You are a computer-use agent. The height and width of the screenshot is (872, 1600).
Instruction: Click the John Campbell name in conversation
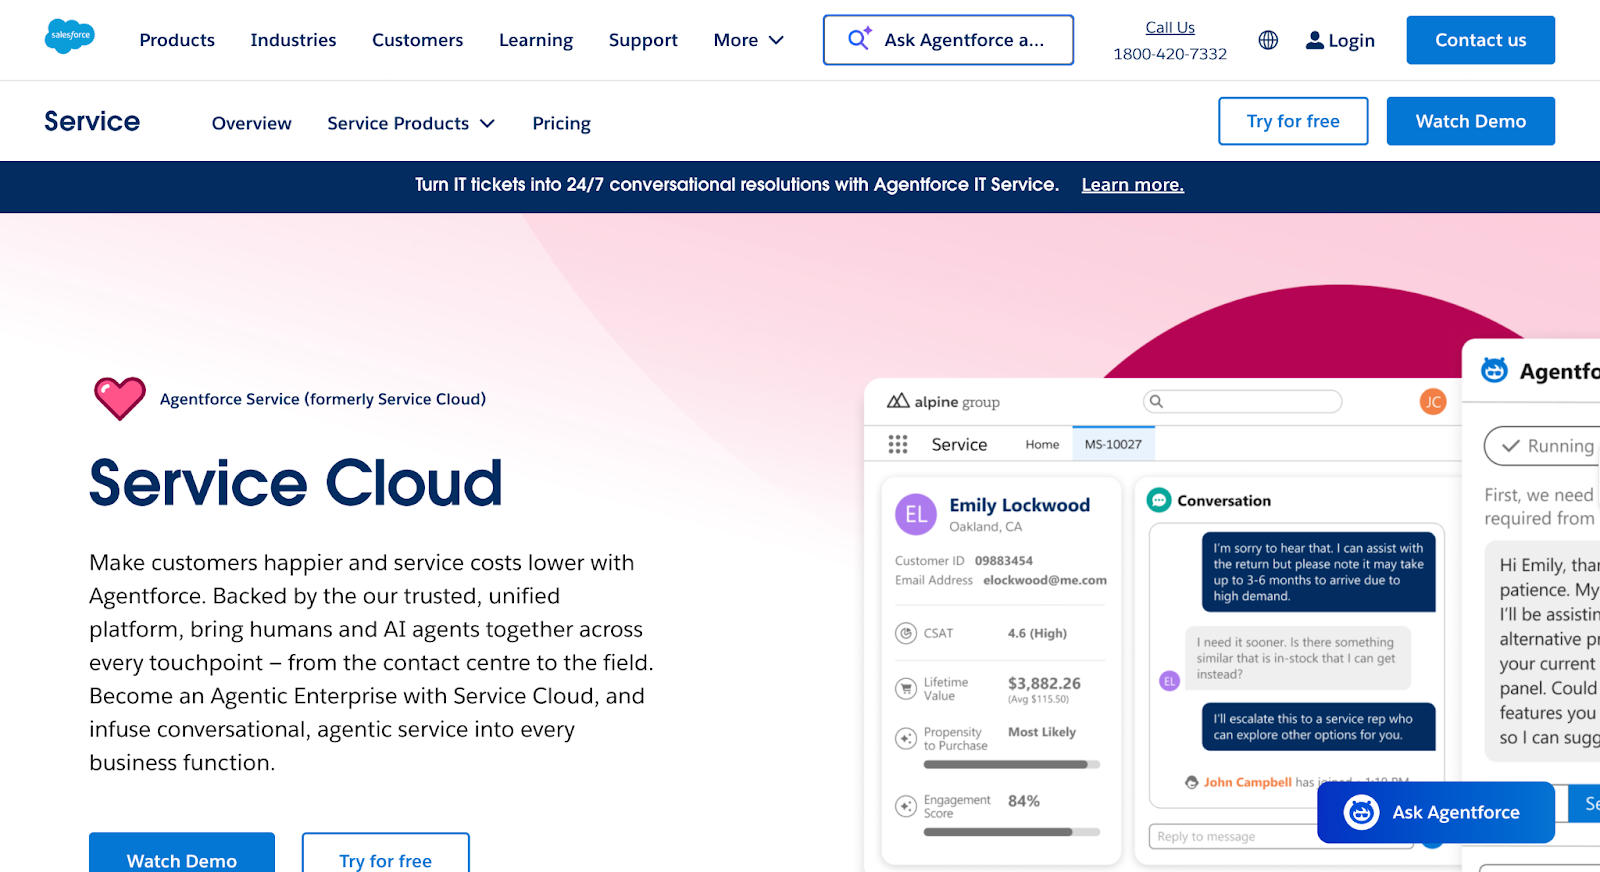click(x=1248, y=782)
